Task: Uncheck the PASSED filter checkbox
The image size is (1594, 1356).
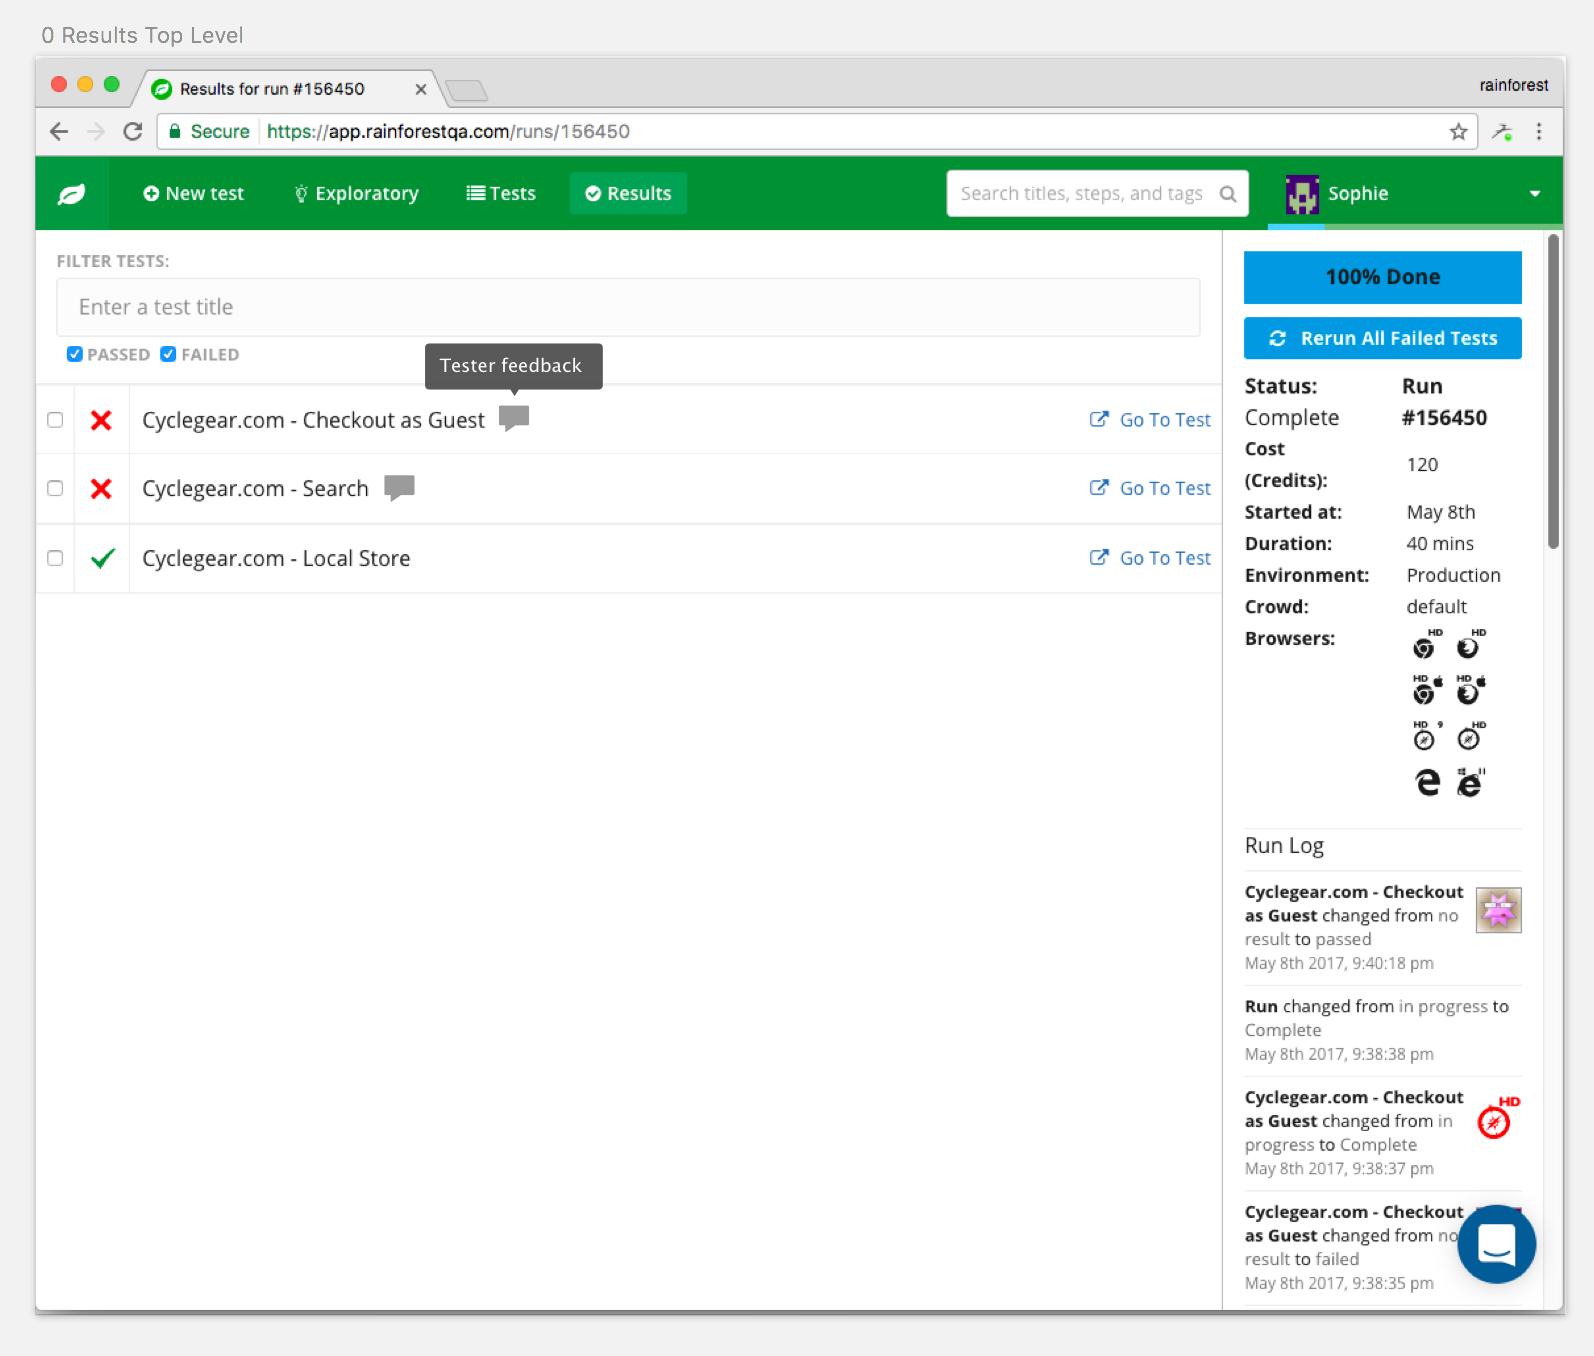Action: [x=74, y=354]
